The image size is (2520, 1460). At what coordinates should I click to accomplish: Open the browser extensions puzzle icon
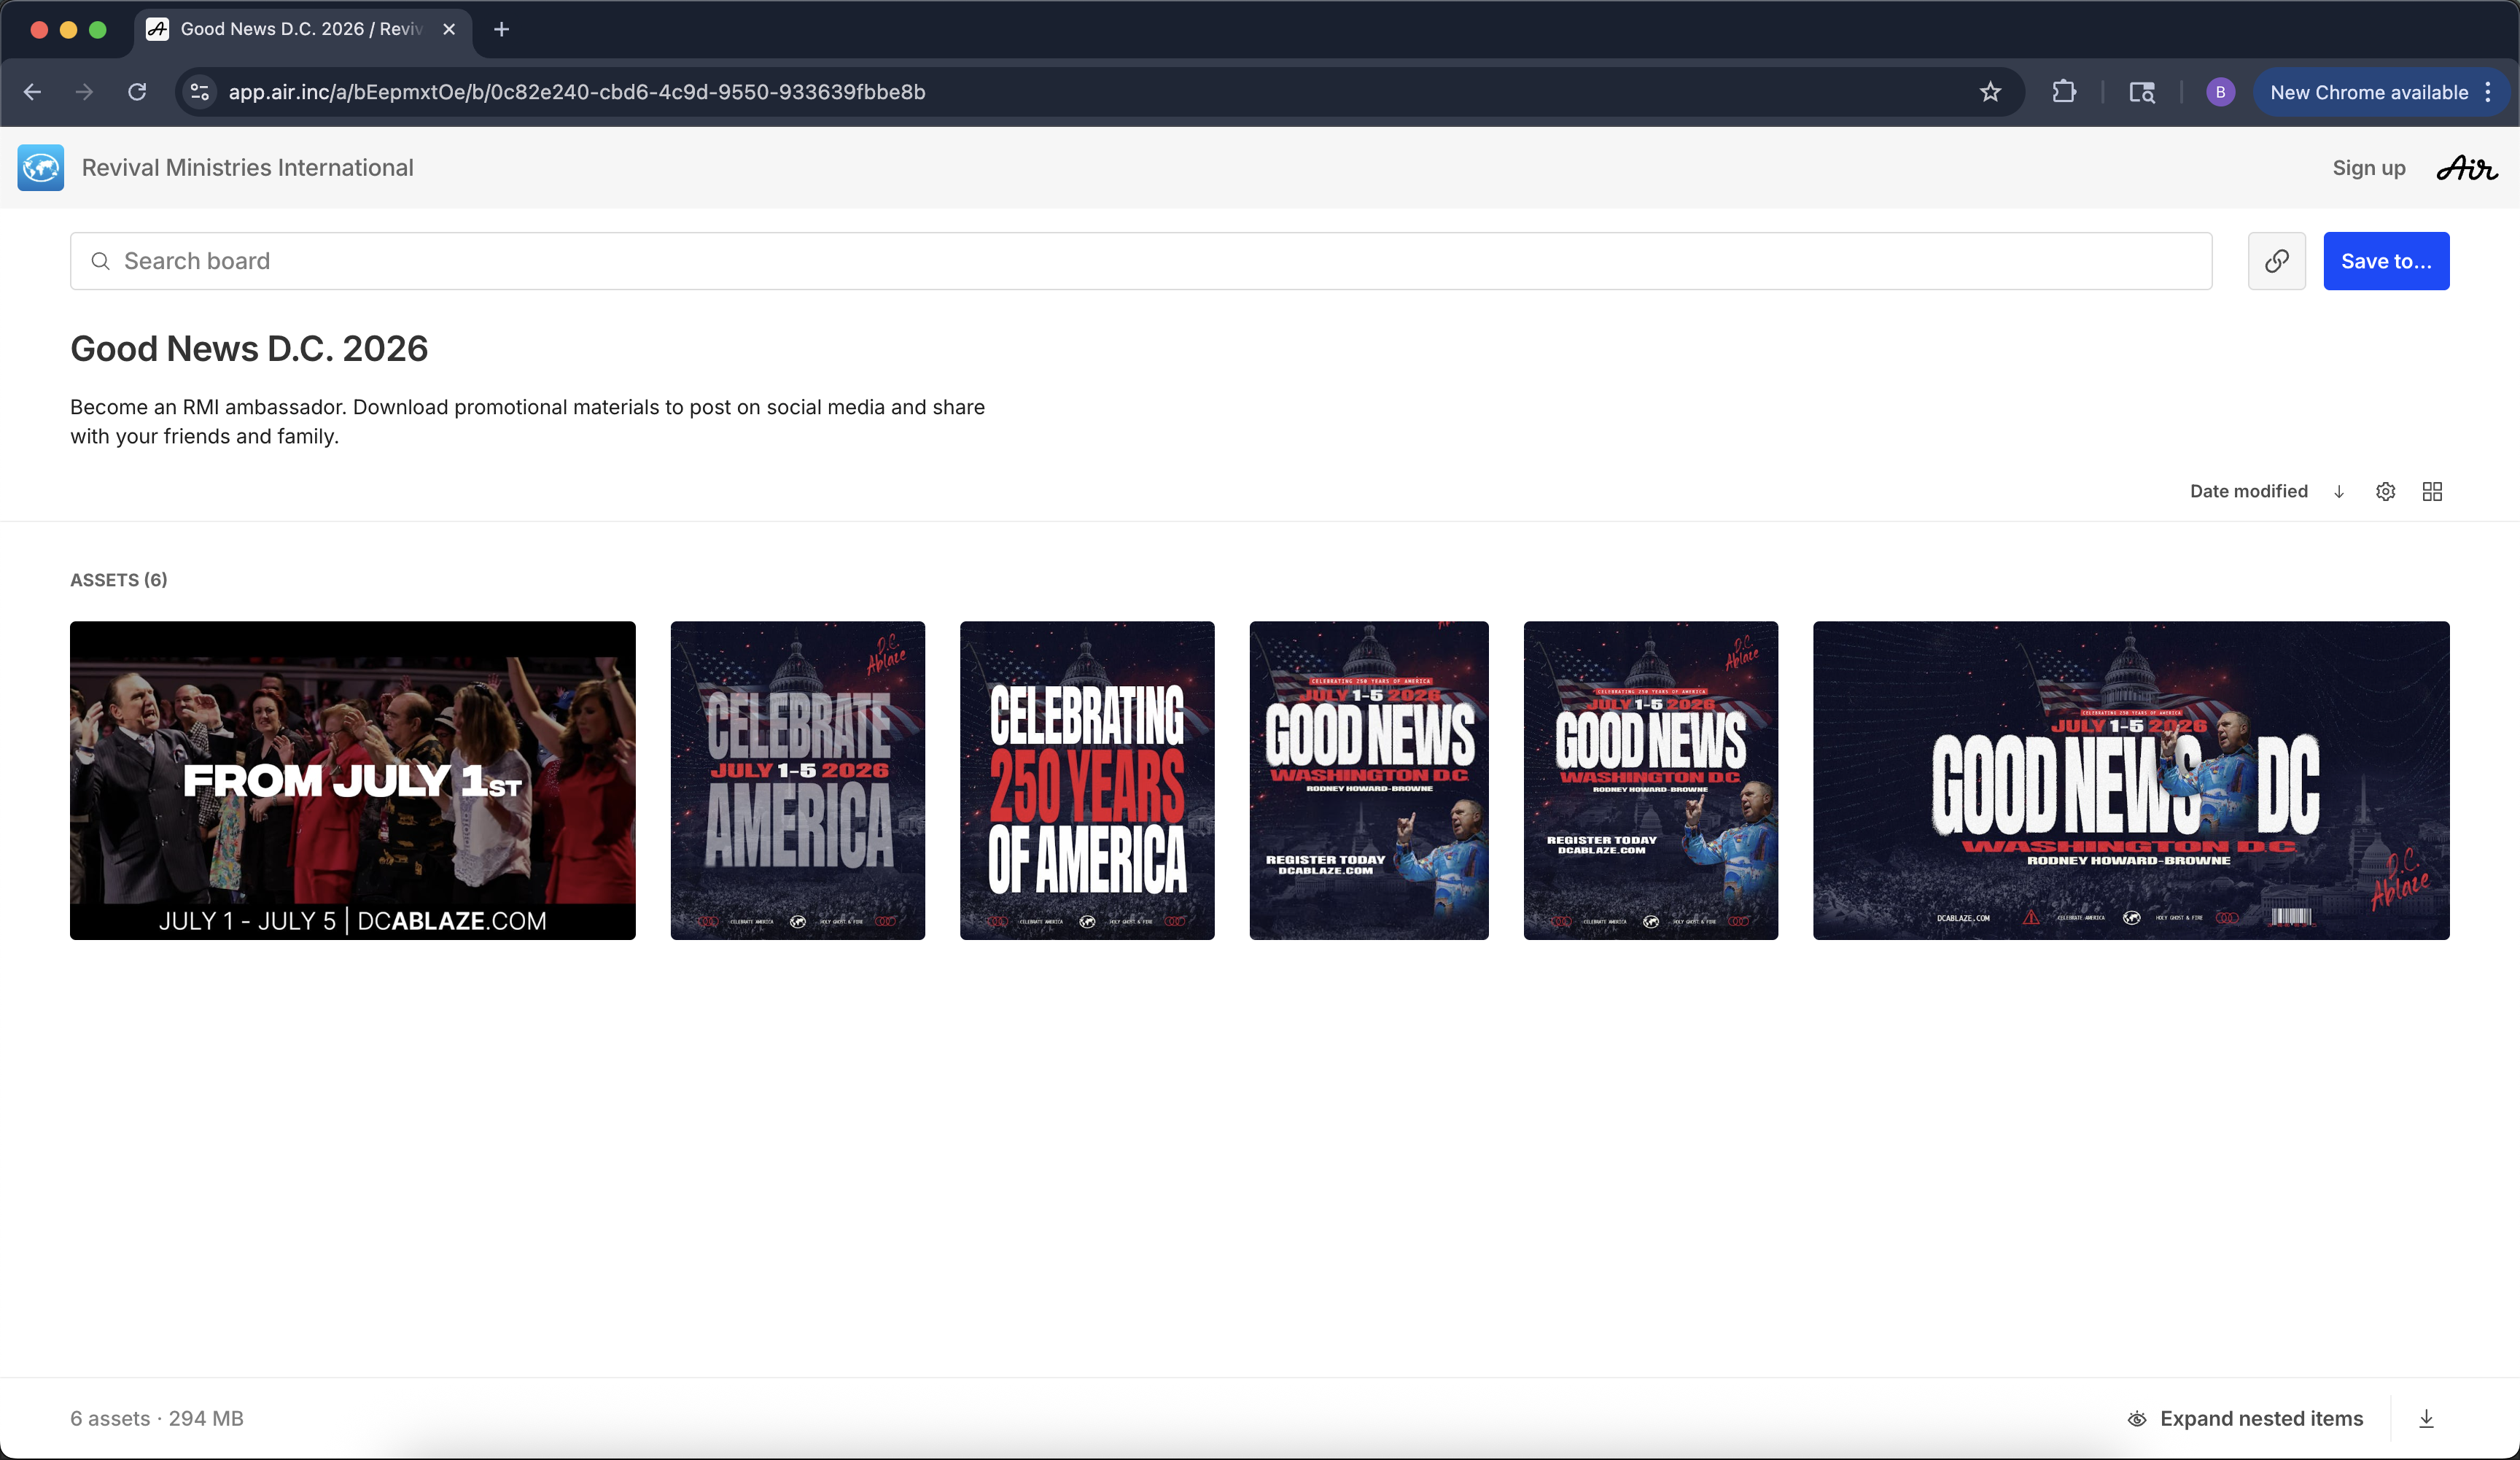pyautogui.click(x=2064, y=92)
